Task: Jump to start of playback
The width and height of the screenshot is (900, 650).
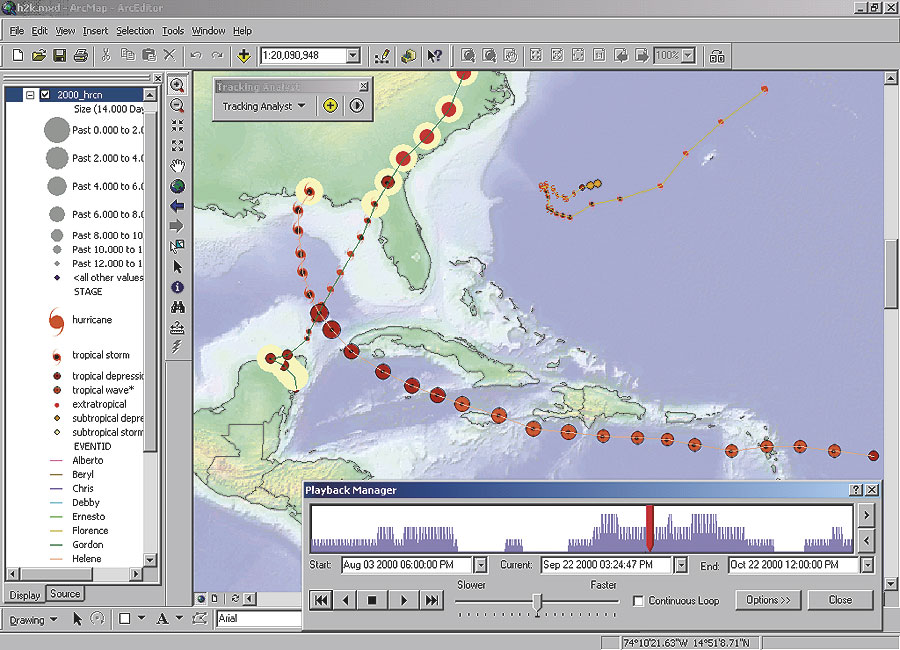Action: pos(321,601)
